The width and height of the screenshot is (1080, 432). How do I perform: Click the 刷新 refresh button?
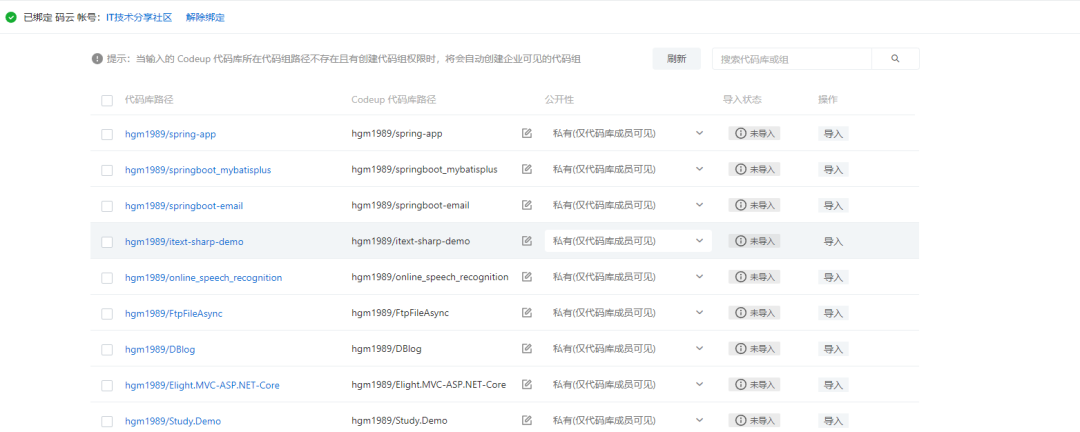point(676,59)
